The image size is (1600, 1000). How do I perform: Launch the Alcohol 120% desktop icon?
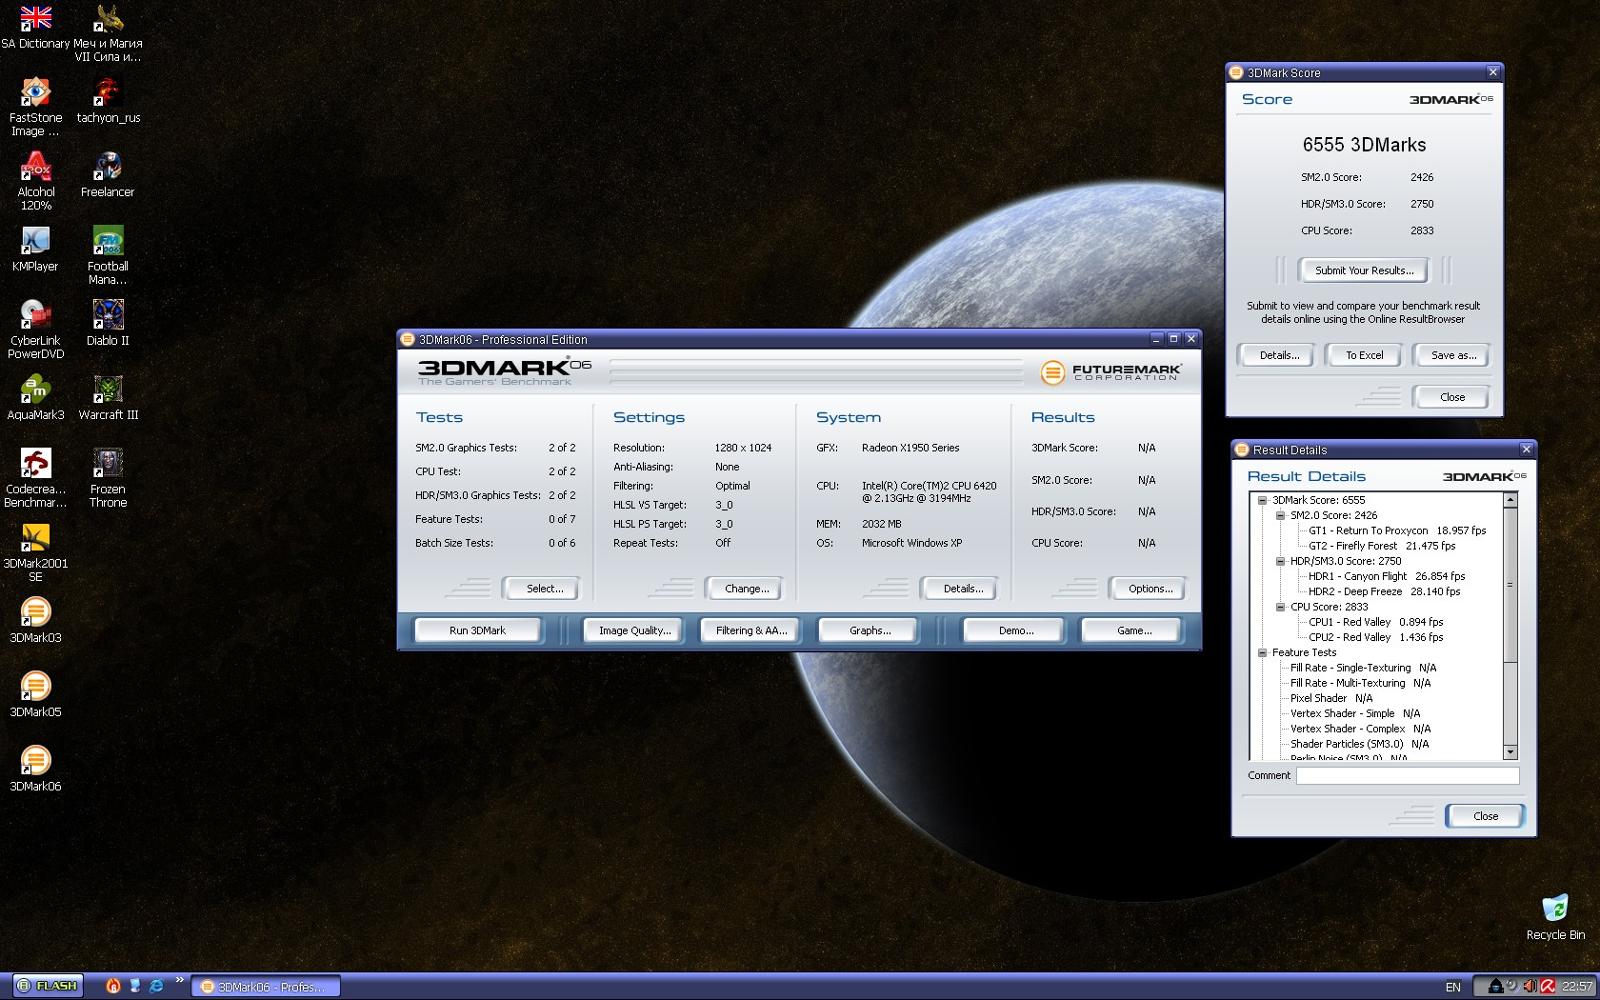tap(36, 181)
